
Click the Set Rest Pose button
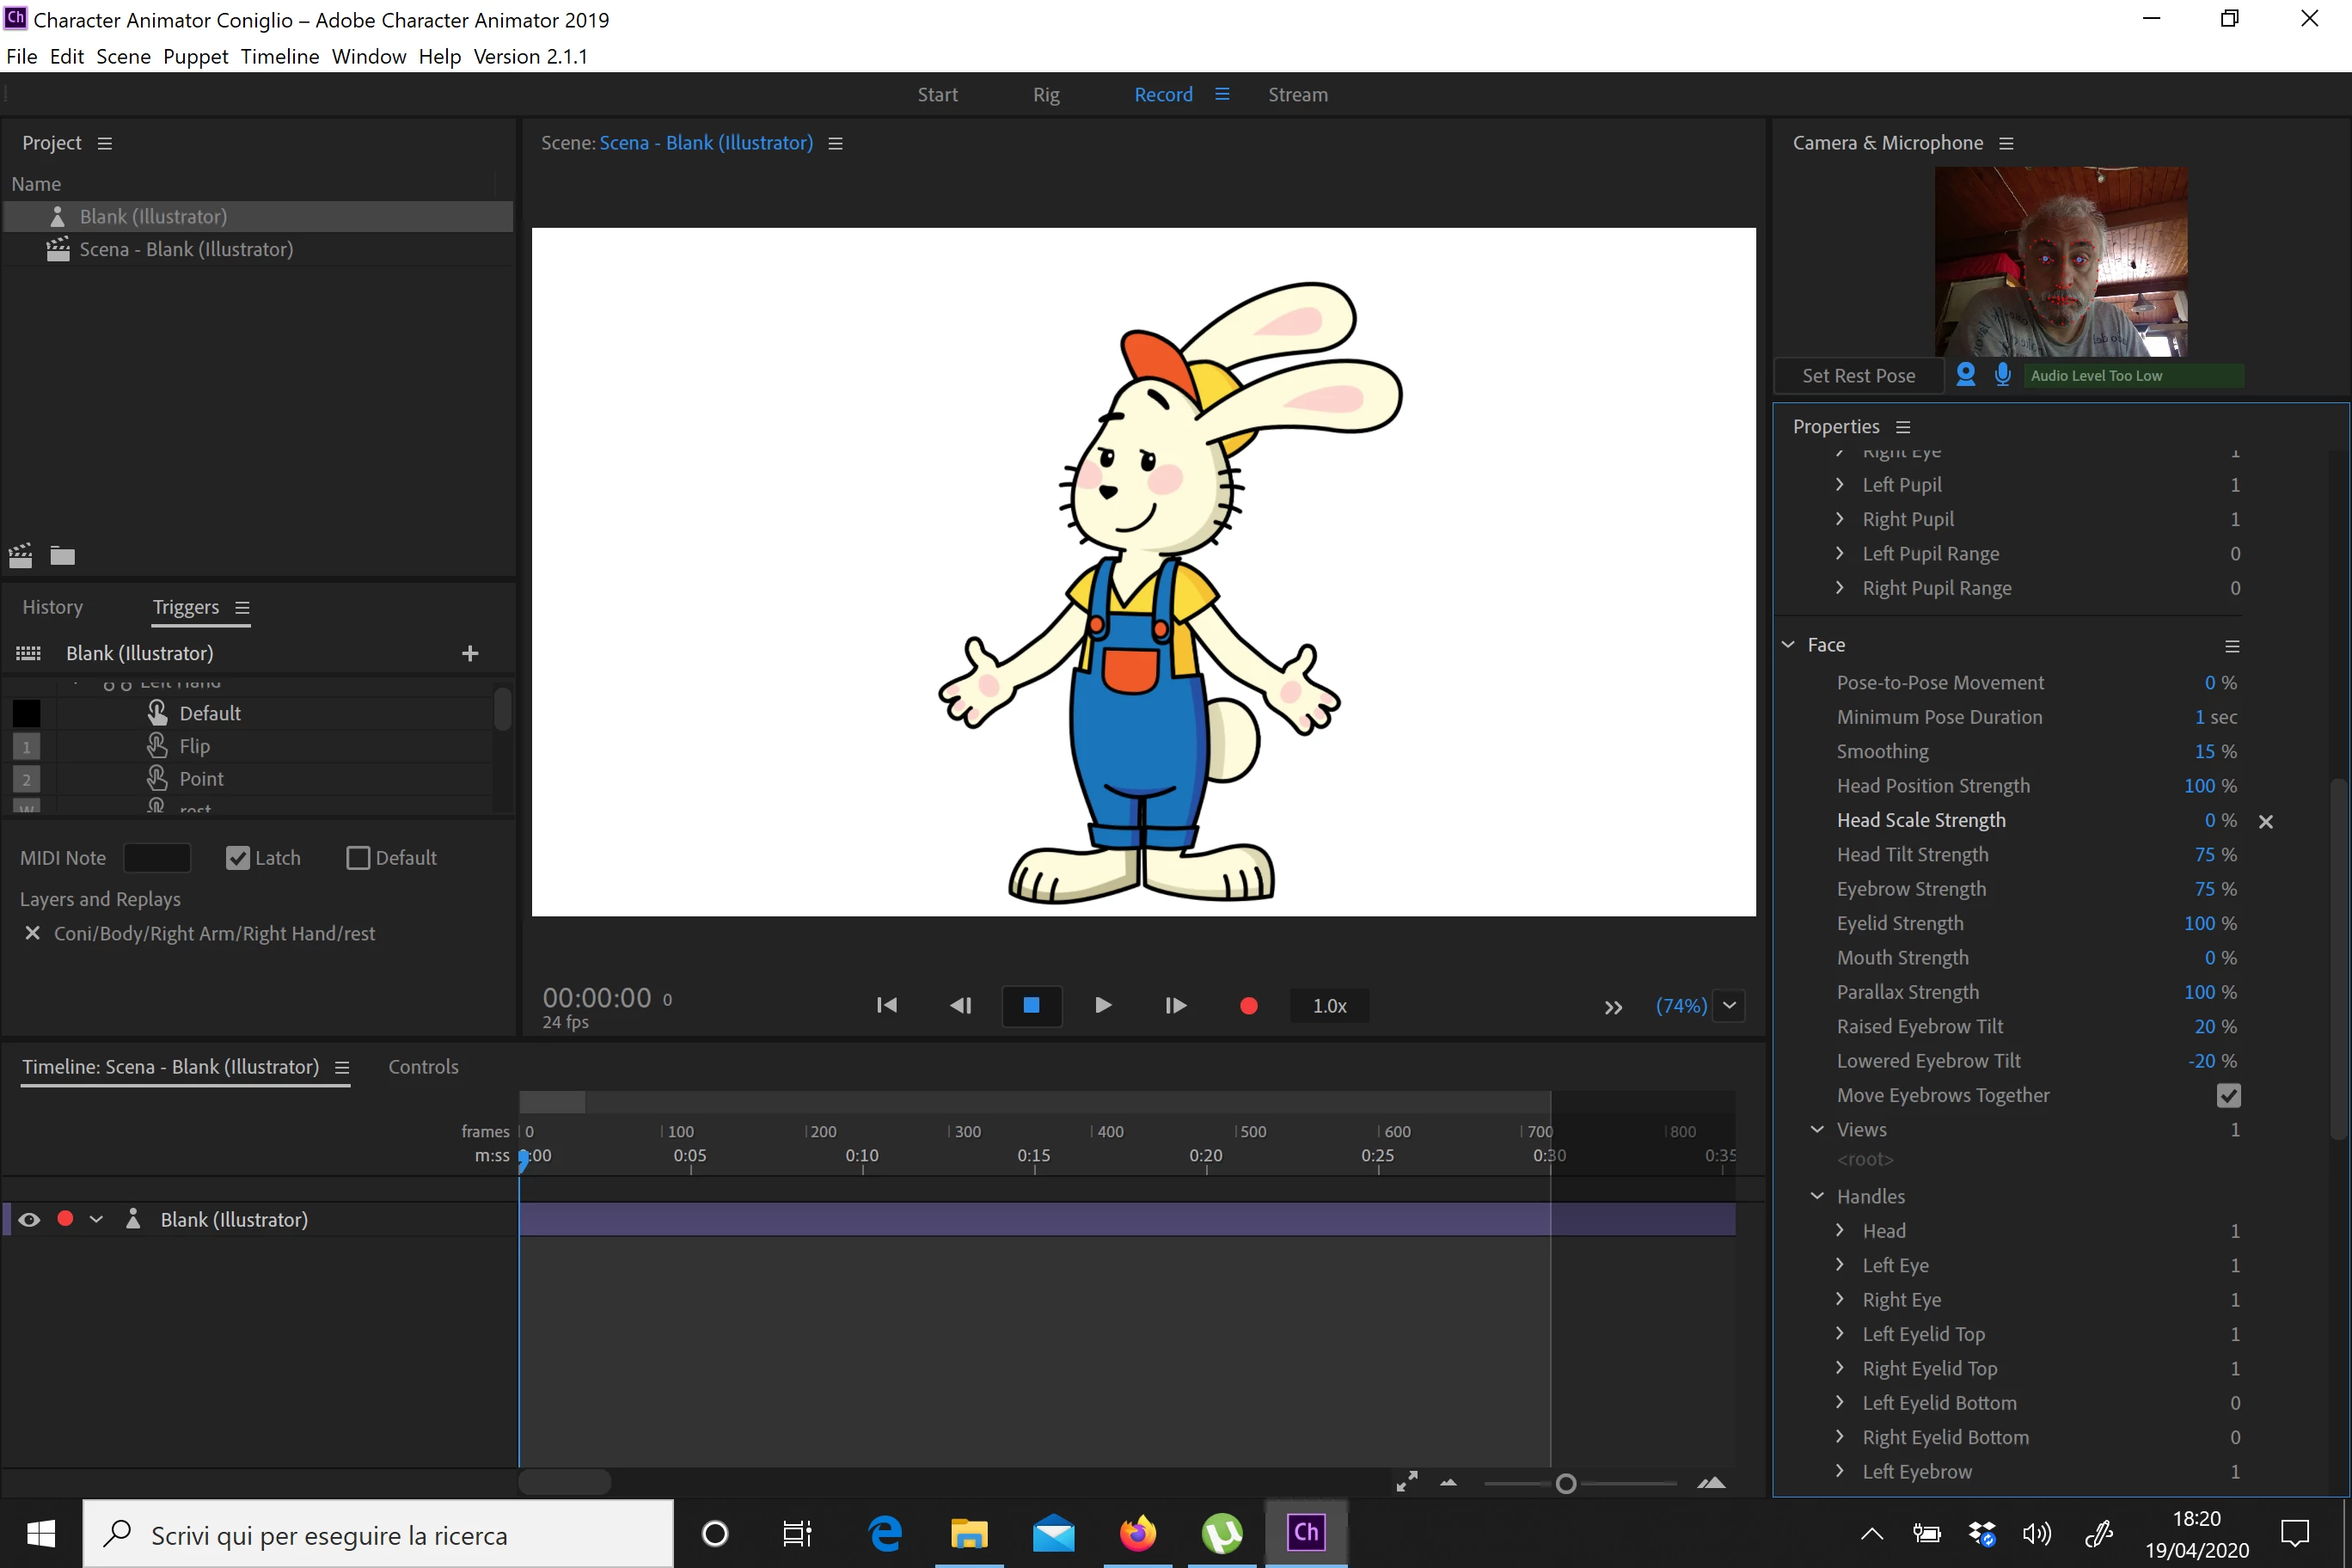coord(1858,375)
